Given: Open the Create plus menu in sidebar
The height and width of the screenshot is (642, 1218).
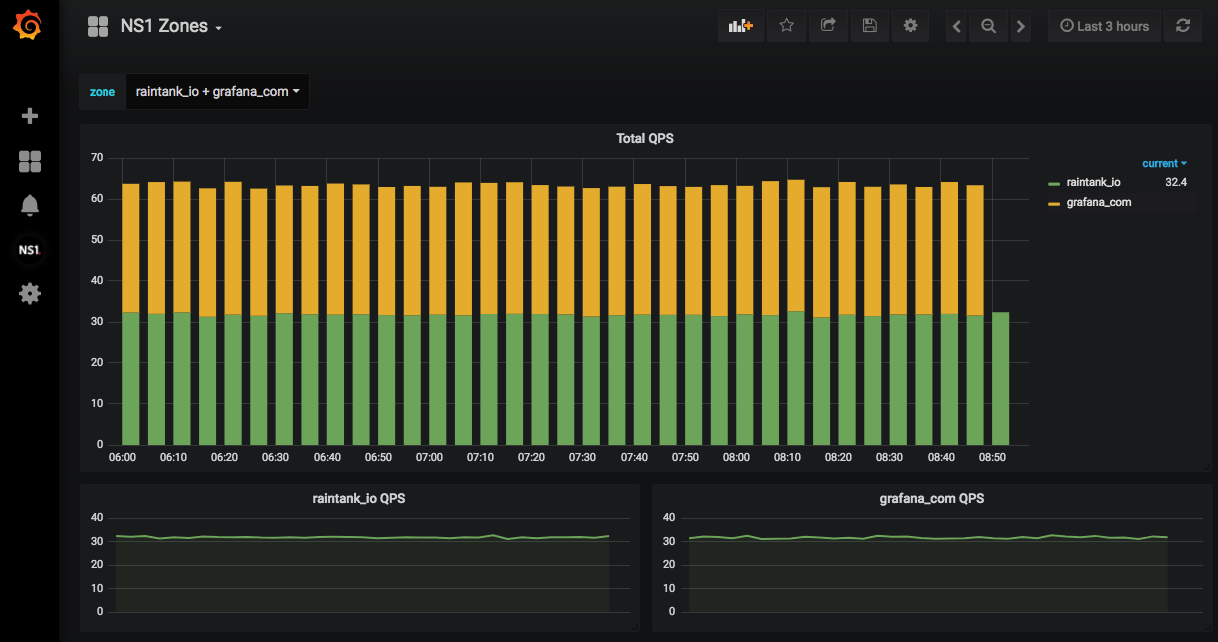Looking at the screenshot, I should pos(30,116).
